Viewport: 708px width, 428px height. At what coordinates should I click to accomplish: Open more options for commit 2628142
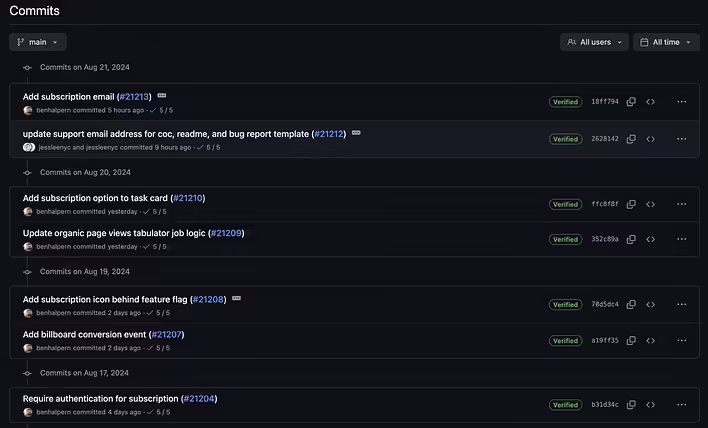(x=682, y=139)
